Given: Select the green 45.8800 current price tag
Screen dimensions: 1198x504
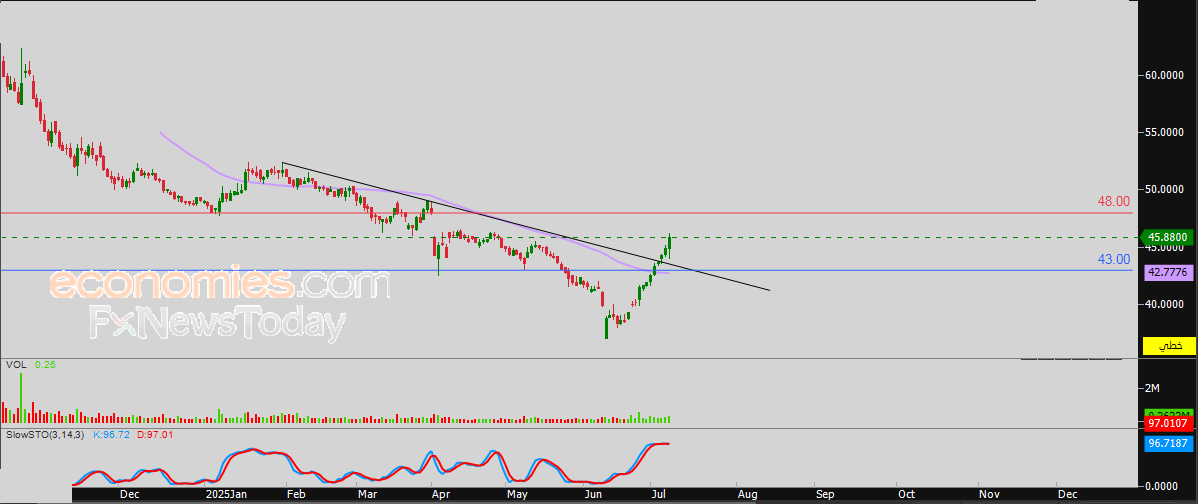Looking at the screenshot, I should click(x=1167, y=237).
